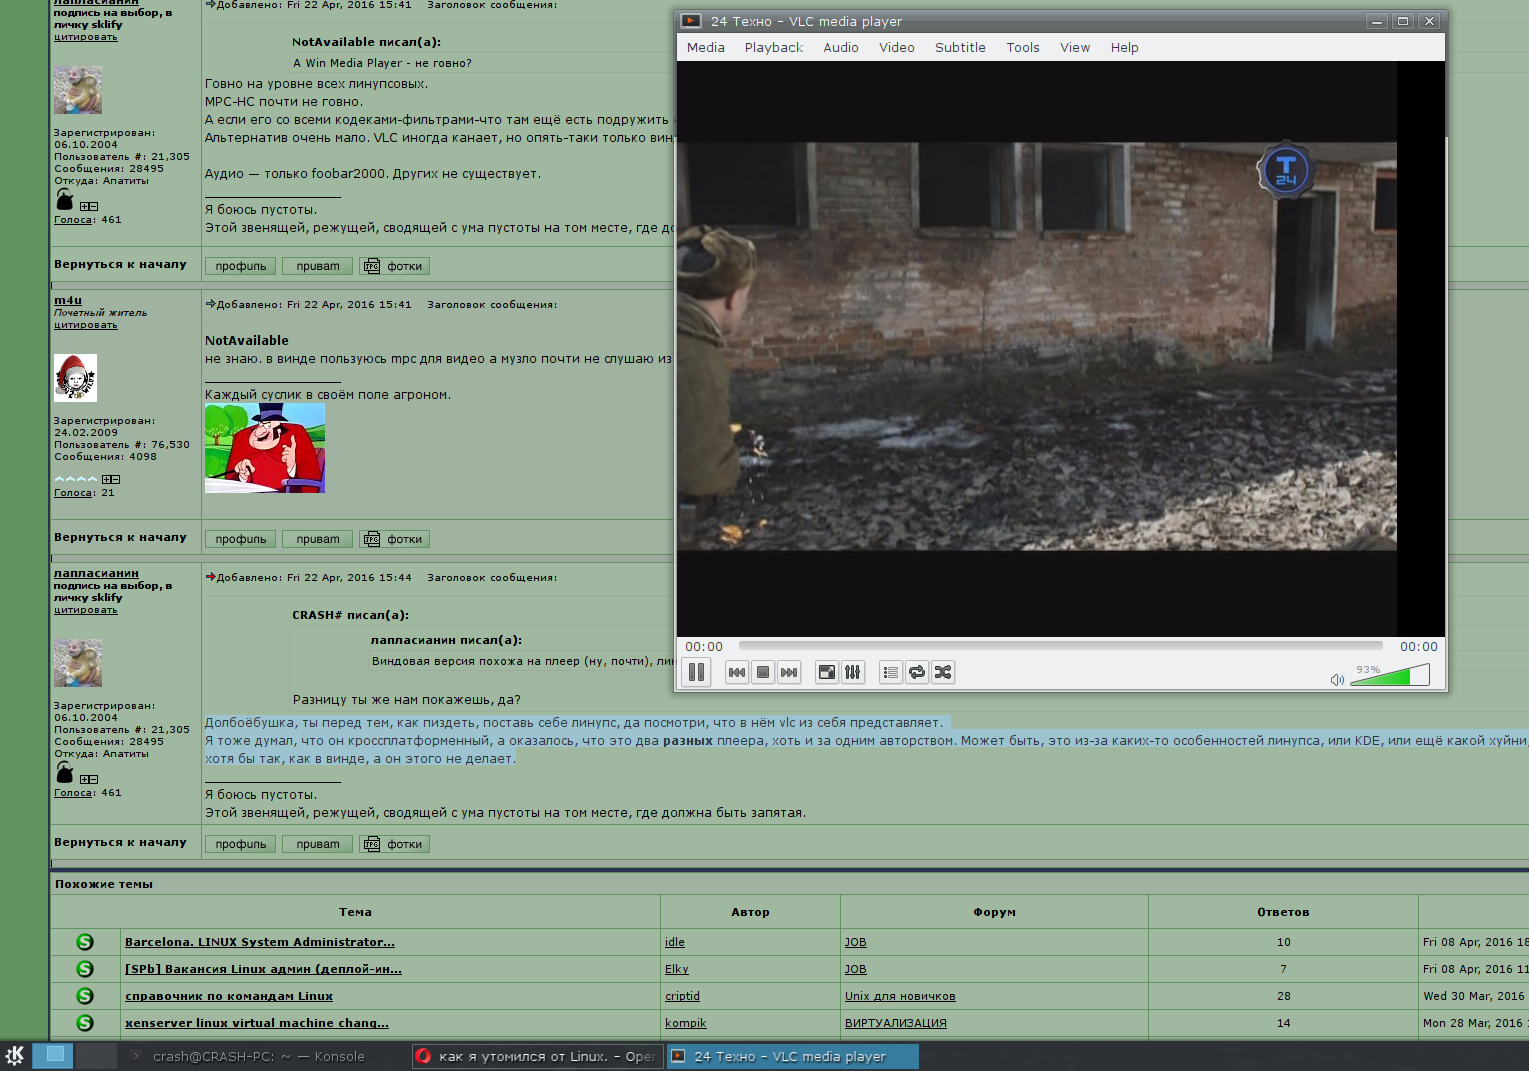The width and height of the screenshot is (1529, 1071).
Task: Mute audio via VLC speaker icon
Action: coord(1337,680)
